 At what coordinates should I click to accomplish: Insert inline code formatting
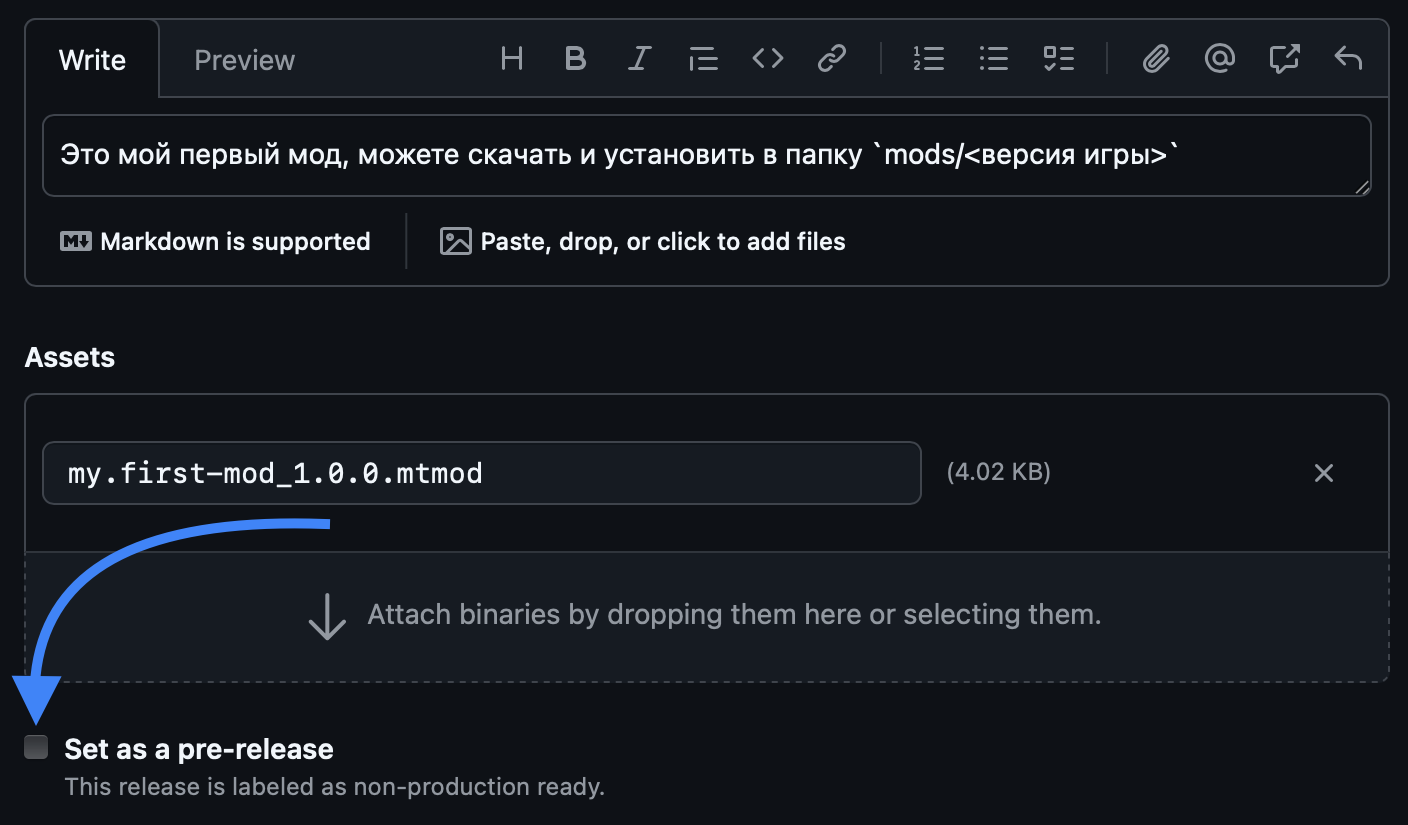click(x=767, y=58)
